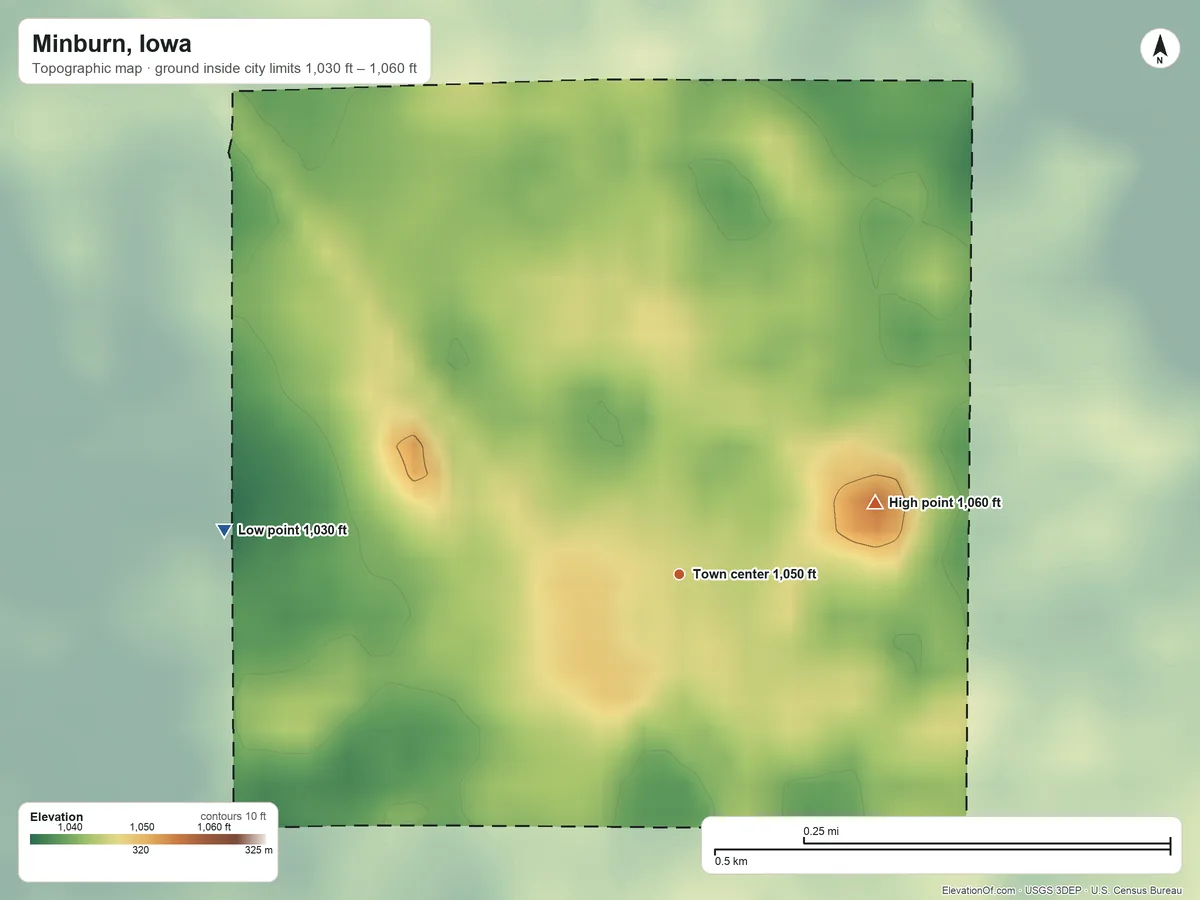
Task: Click the USGS 3DEP attribution text
Action: [1051, 890]
